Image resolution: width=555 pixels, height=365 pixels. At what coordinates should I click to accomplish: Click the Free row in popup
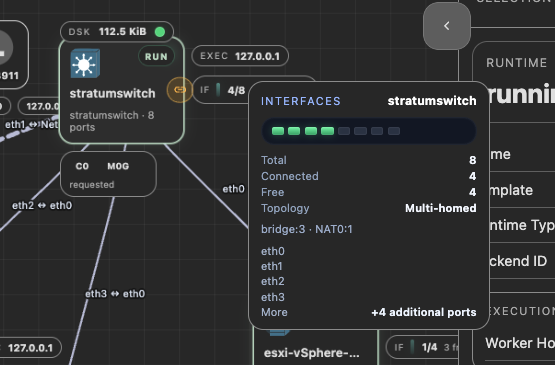(x=368, y=192)
